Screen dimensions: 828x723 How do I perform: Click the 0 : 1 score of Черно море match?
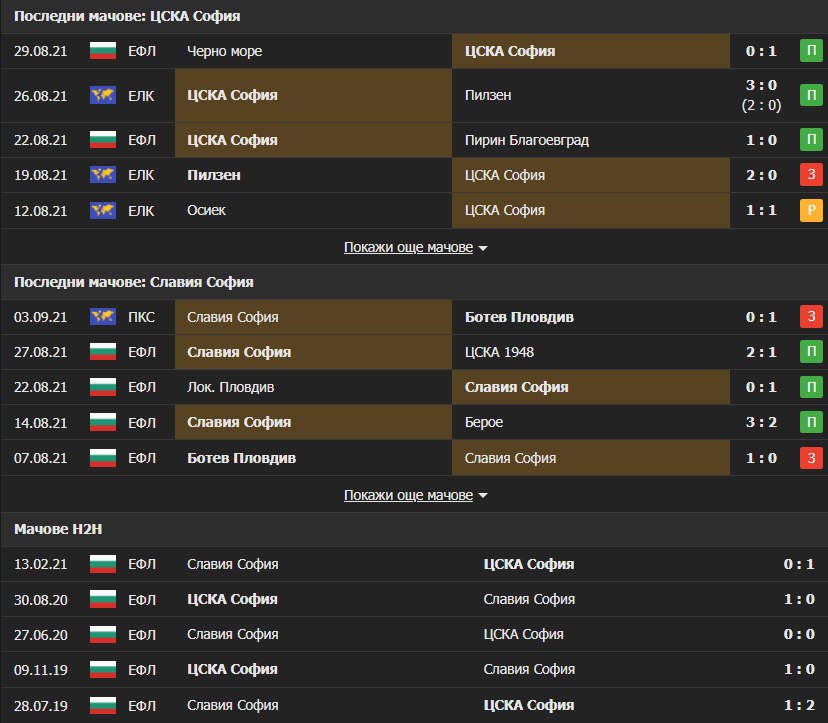[x=761, y=51]
